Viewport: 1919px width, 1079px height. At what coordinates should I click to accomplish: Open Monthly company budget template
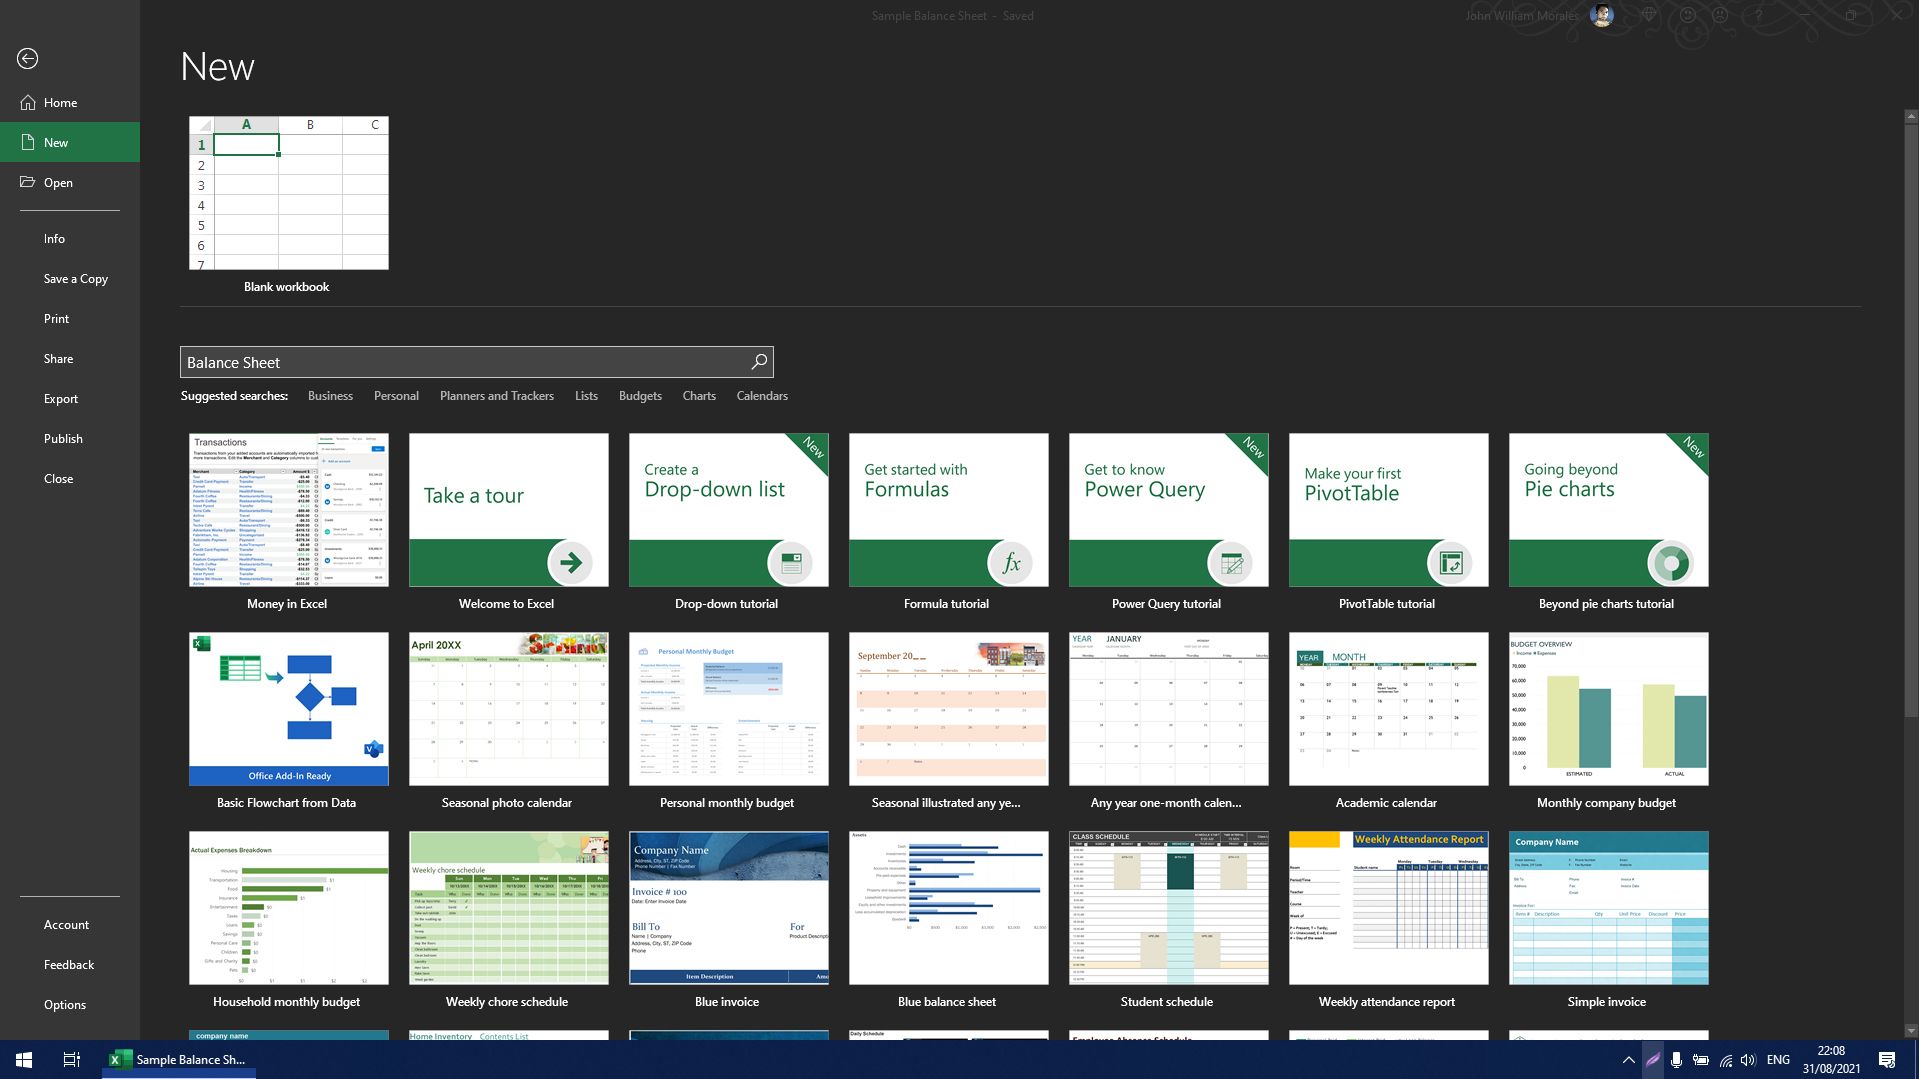coord(1608,709)
